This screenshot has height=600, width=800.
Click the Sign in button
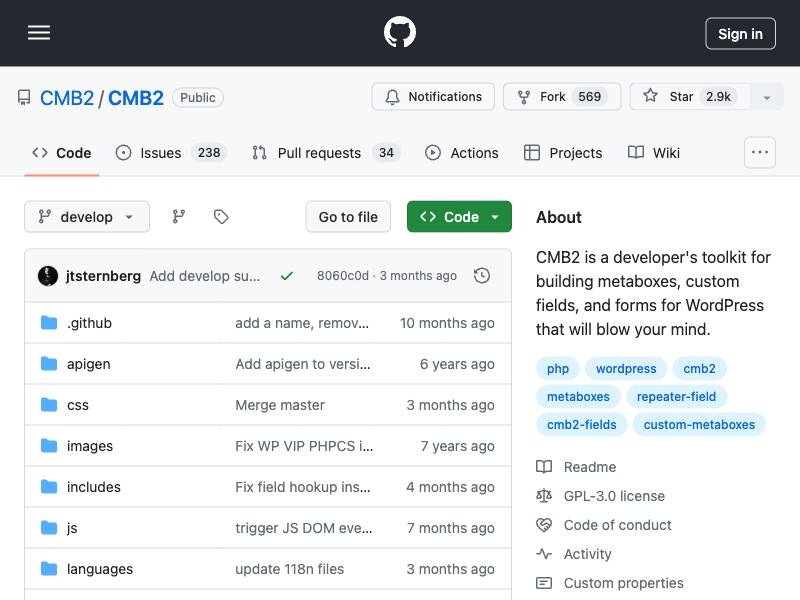click(740, 34)
